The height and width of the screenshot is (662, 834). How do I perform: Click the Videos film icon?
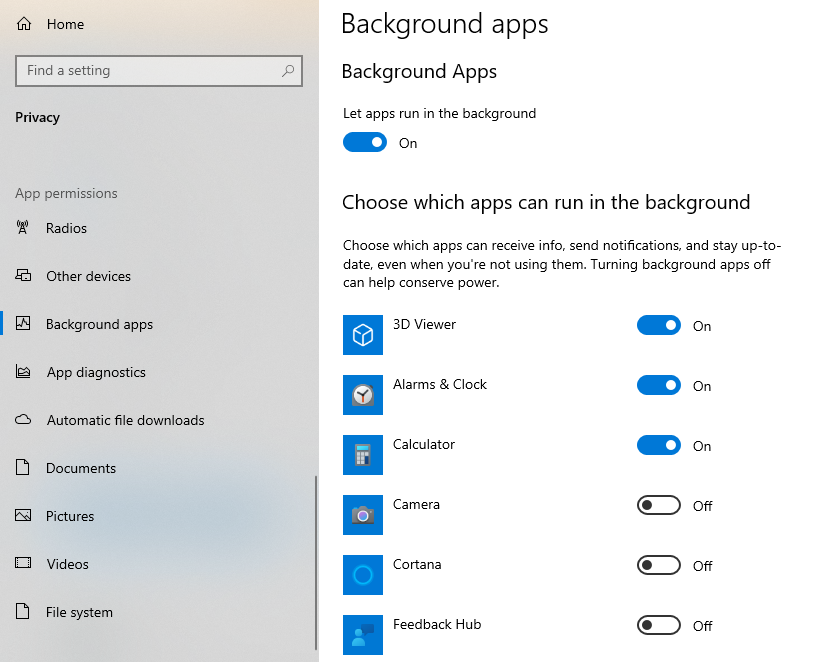[x=23, y=563]
